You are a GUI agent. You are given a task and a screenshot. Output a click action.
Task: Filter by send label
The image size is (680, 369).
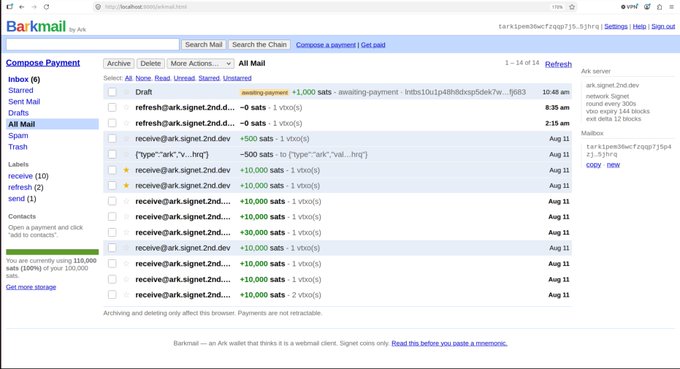16,199
